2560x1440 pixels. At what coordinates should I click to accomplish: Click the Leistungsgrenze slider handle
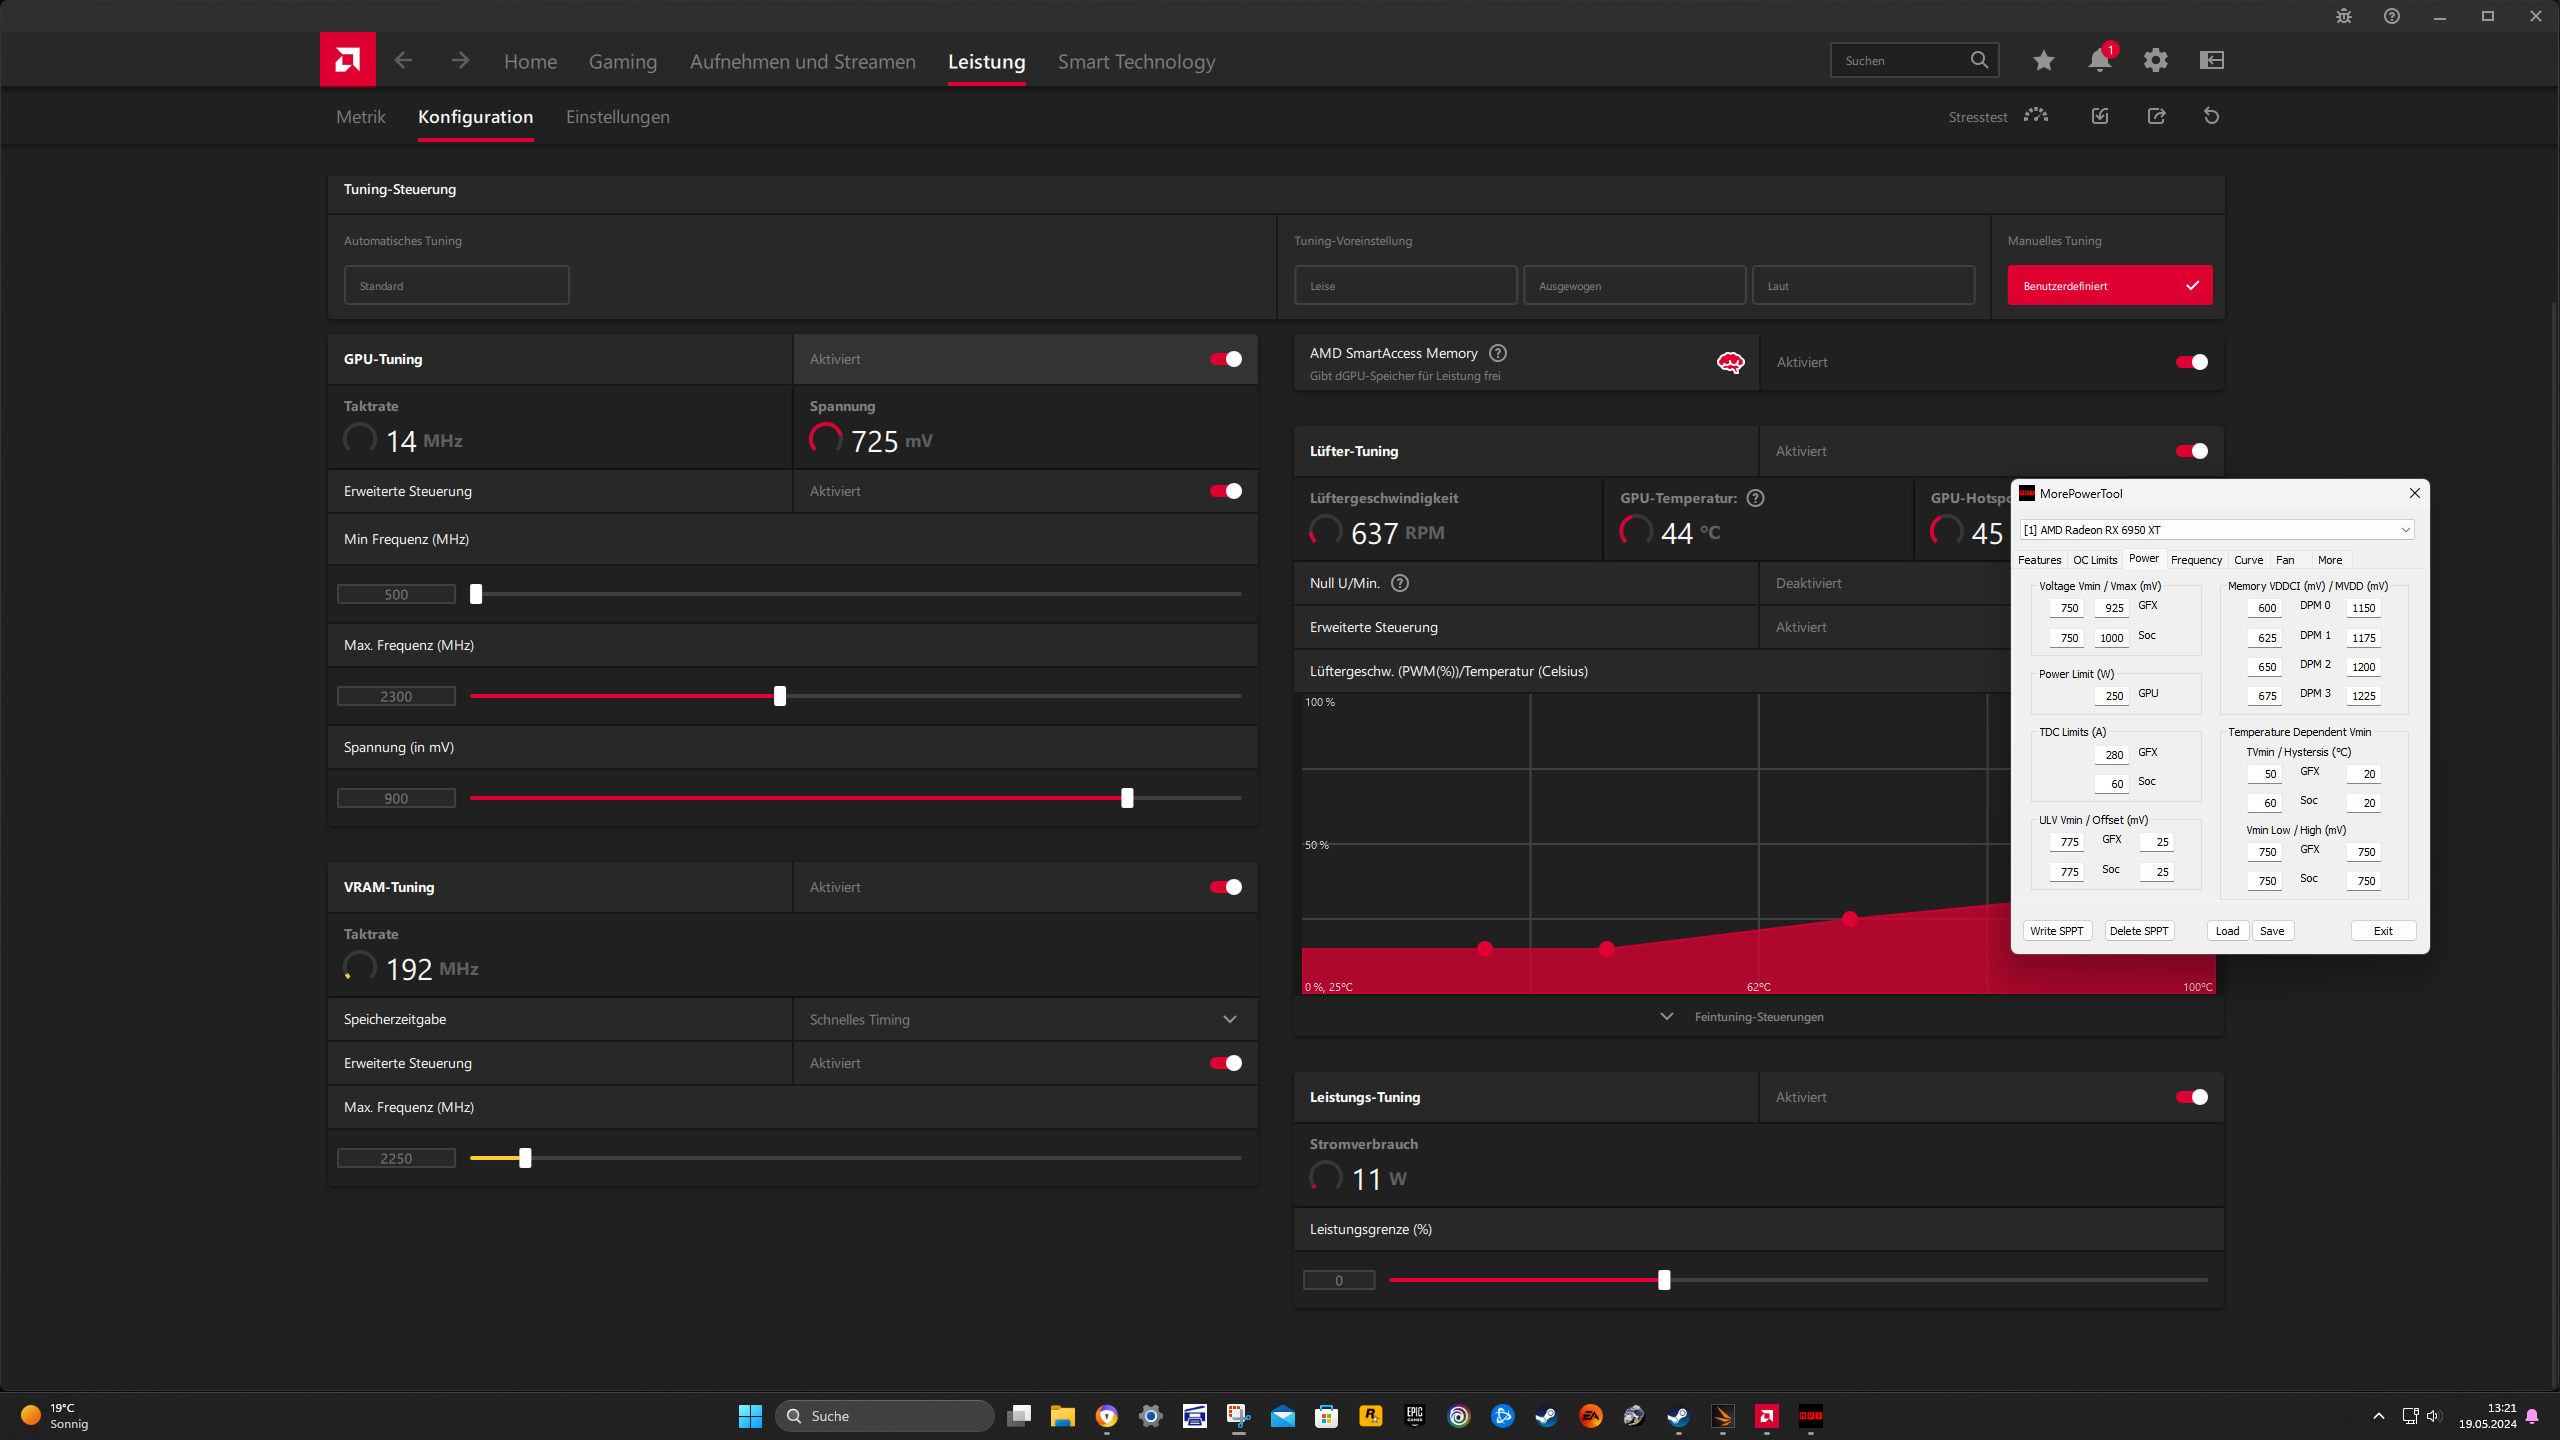1664,1280
